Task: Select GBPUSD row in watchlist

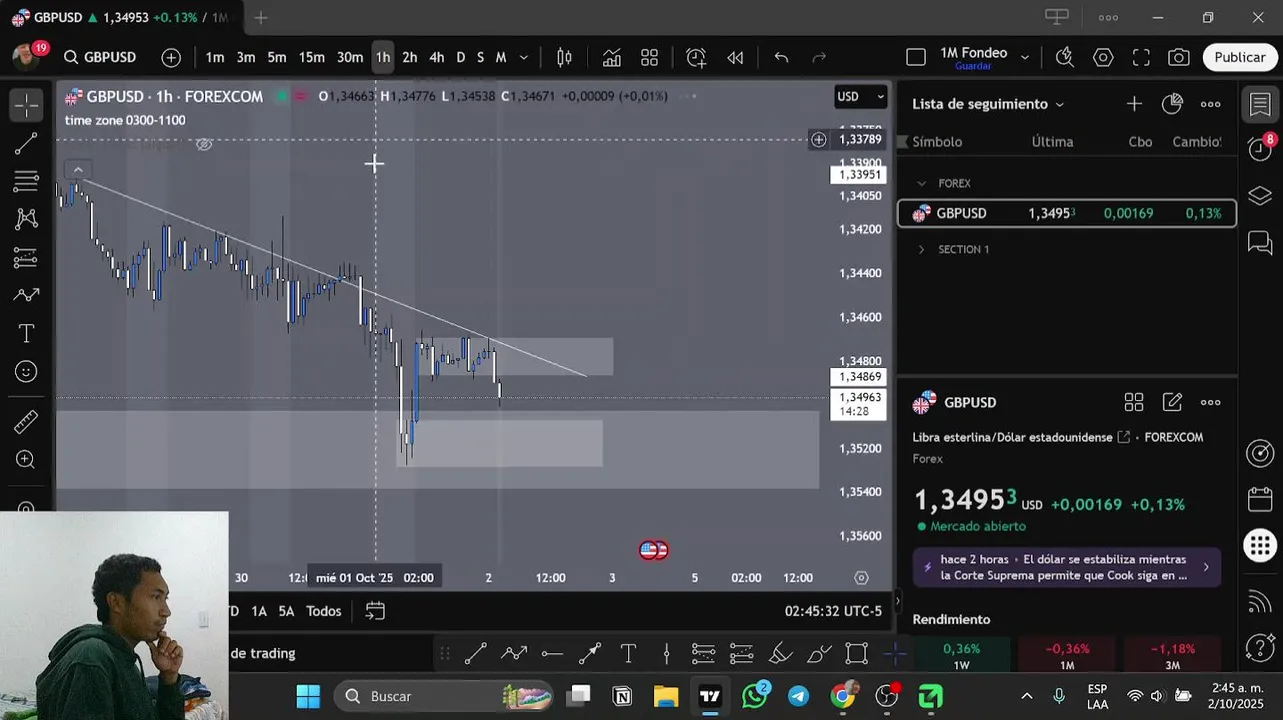Action: (x=1067, y=213)
